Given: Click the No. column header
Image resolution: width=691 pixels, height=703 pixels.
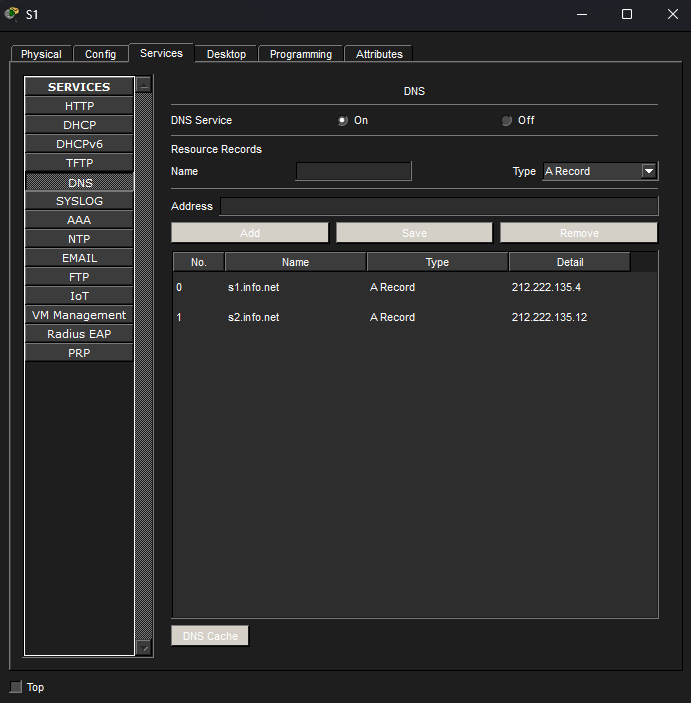Looking at the screenshot, I should (199, 262).
